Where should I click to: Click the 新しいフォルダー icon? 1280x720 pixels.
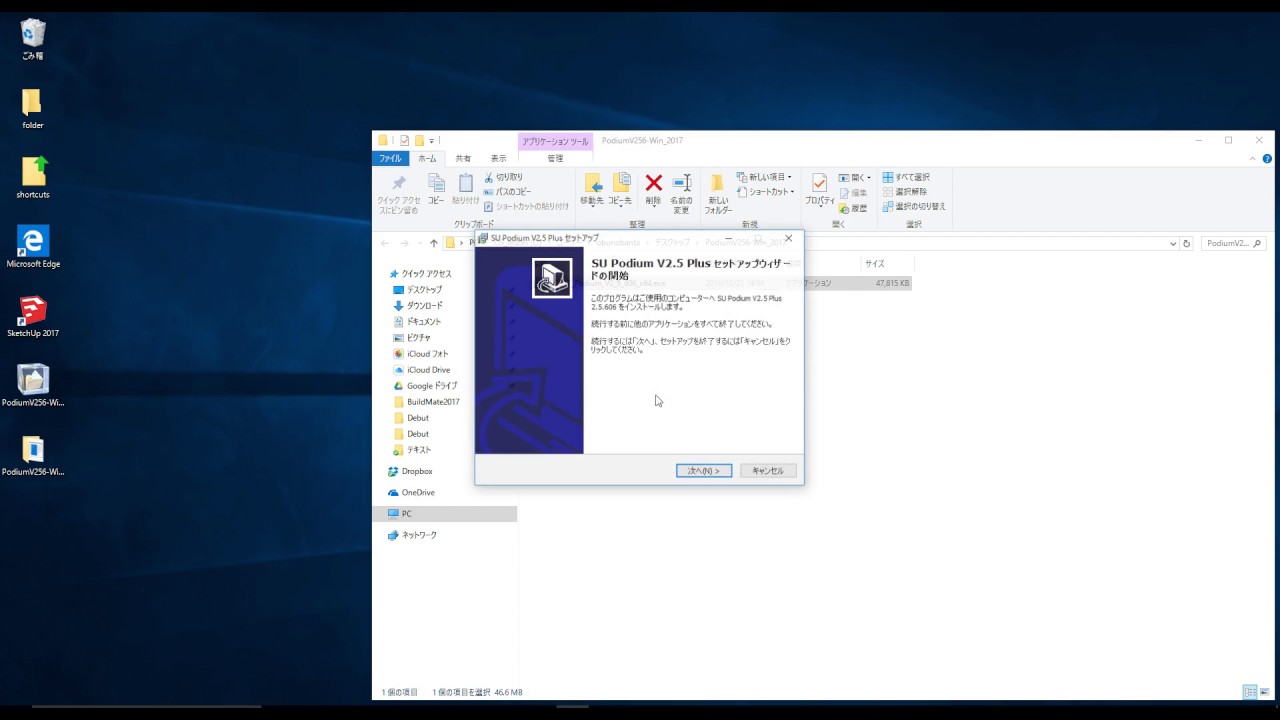pyautogui.click(x=718, y=194)
